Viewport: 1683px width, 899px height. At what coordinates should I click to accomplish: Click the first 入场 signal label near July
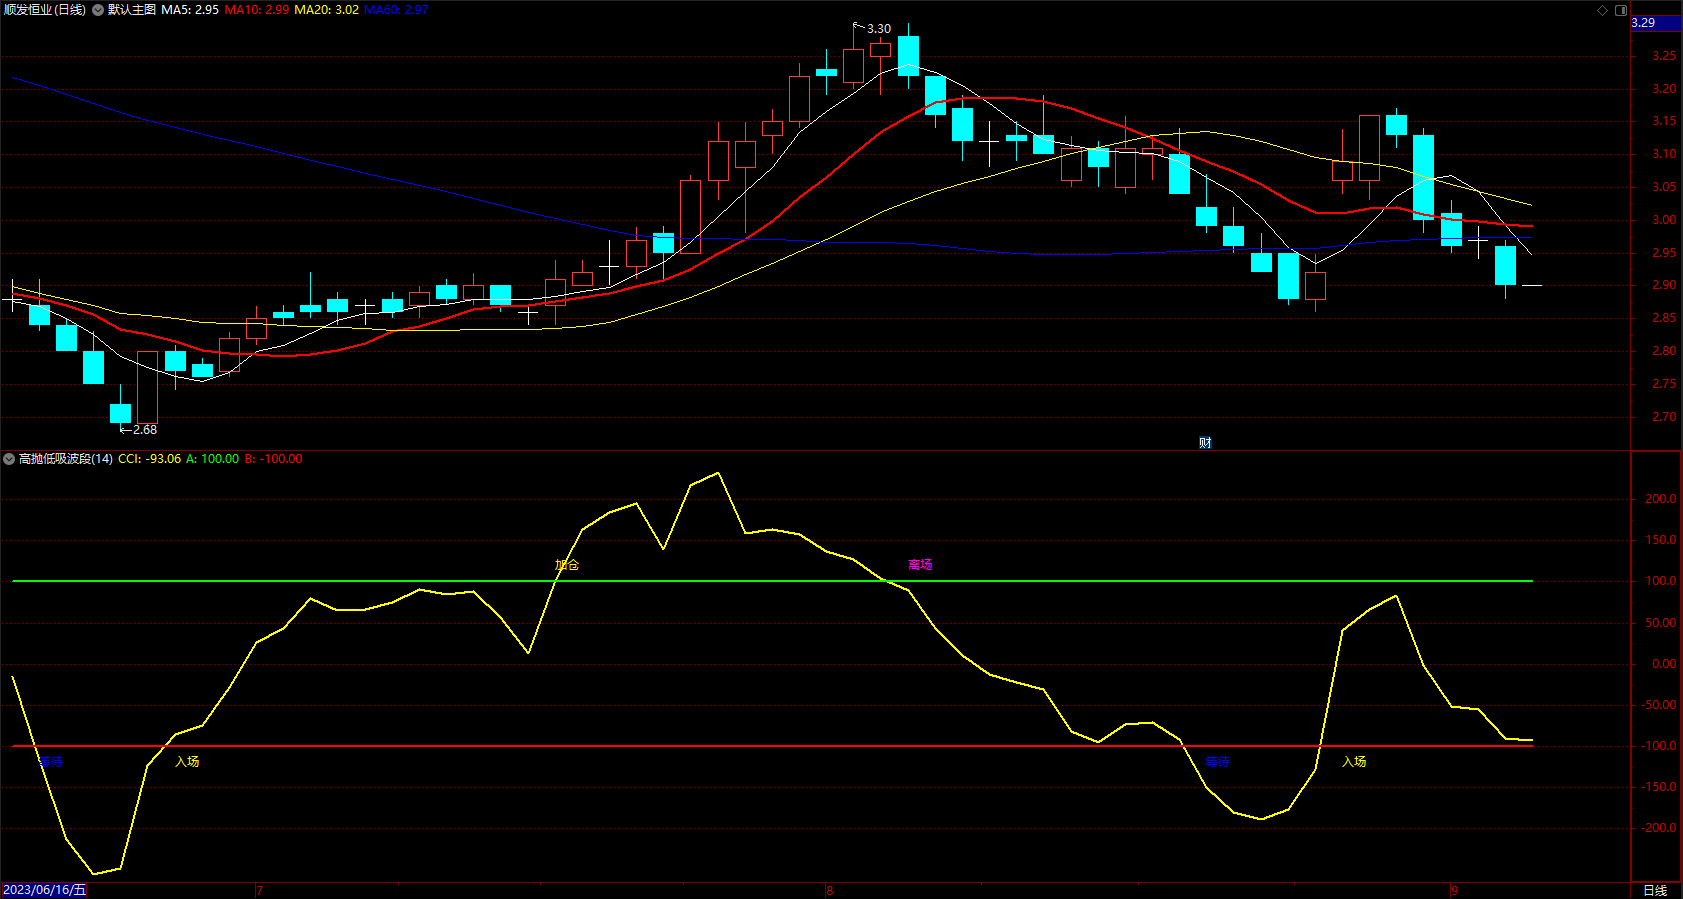click(187, 762)
